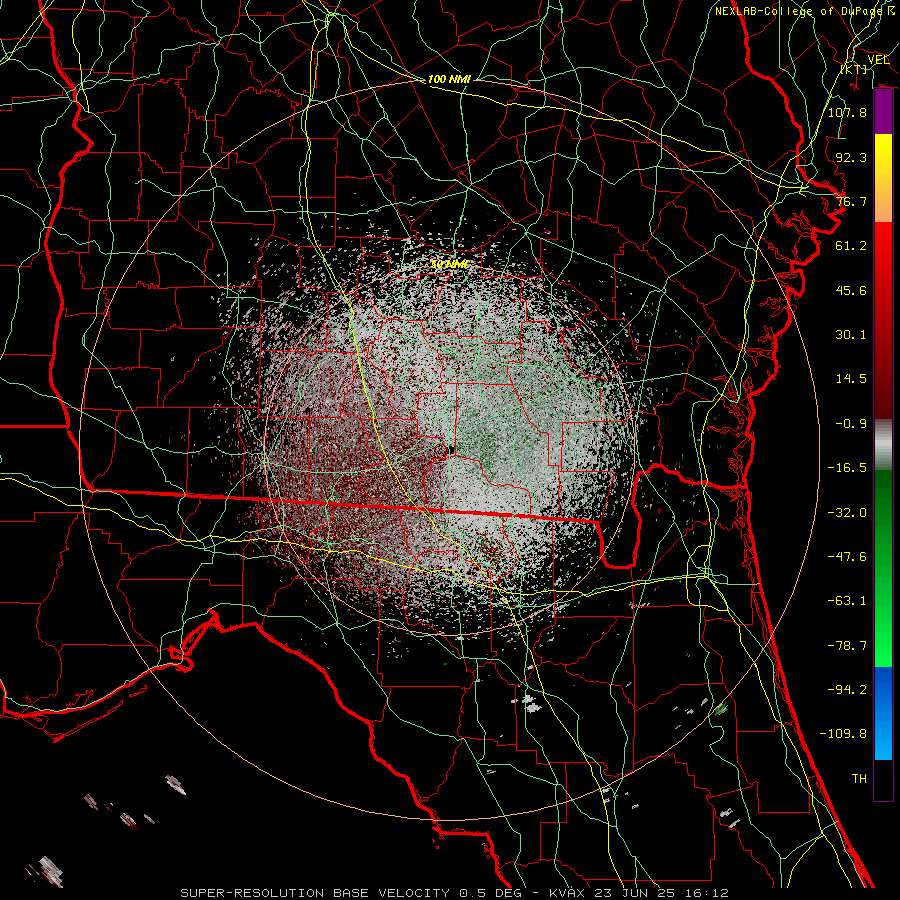
Task: Click the 76.7 velocity value
Action: (851, 201)
